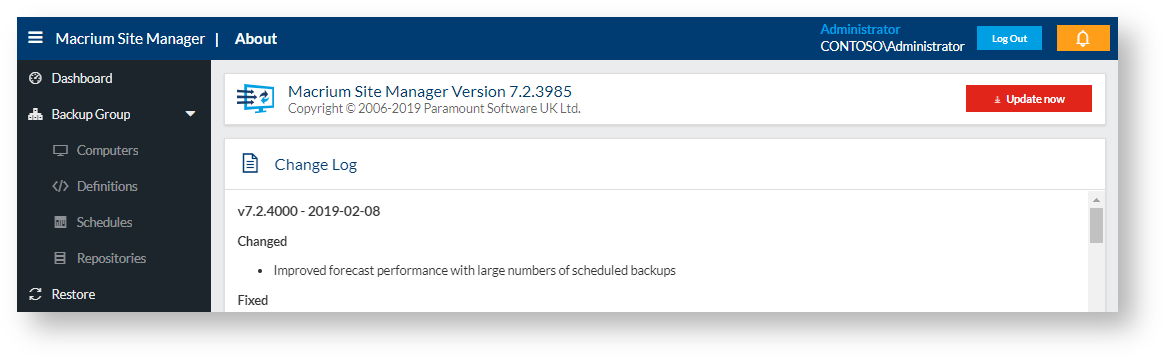Click the Administrator user label

860,29
